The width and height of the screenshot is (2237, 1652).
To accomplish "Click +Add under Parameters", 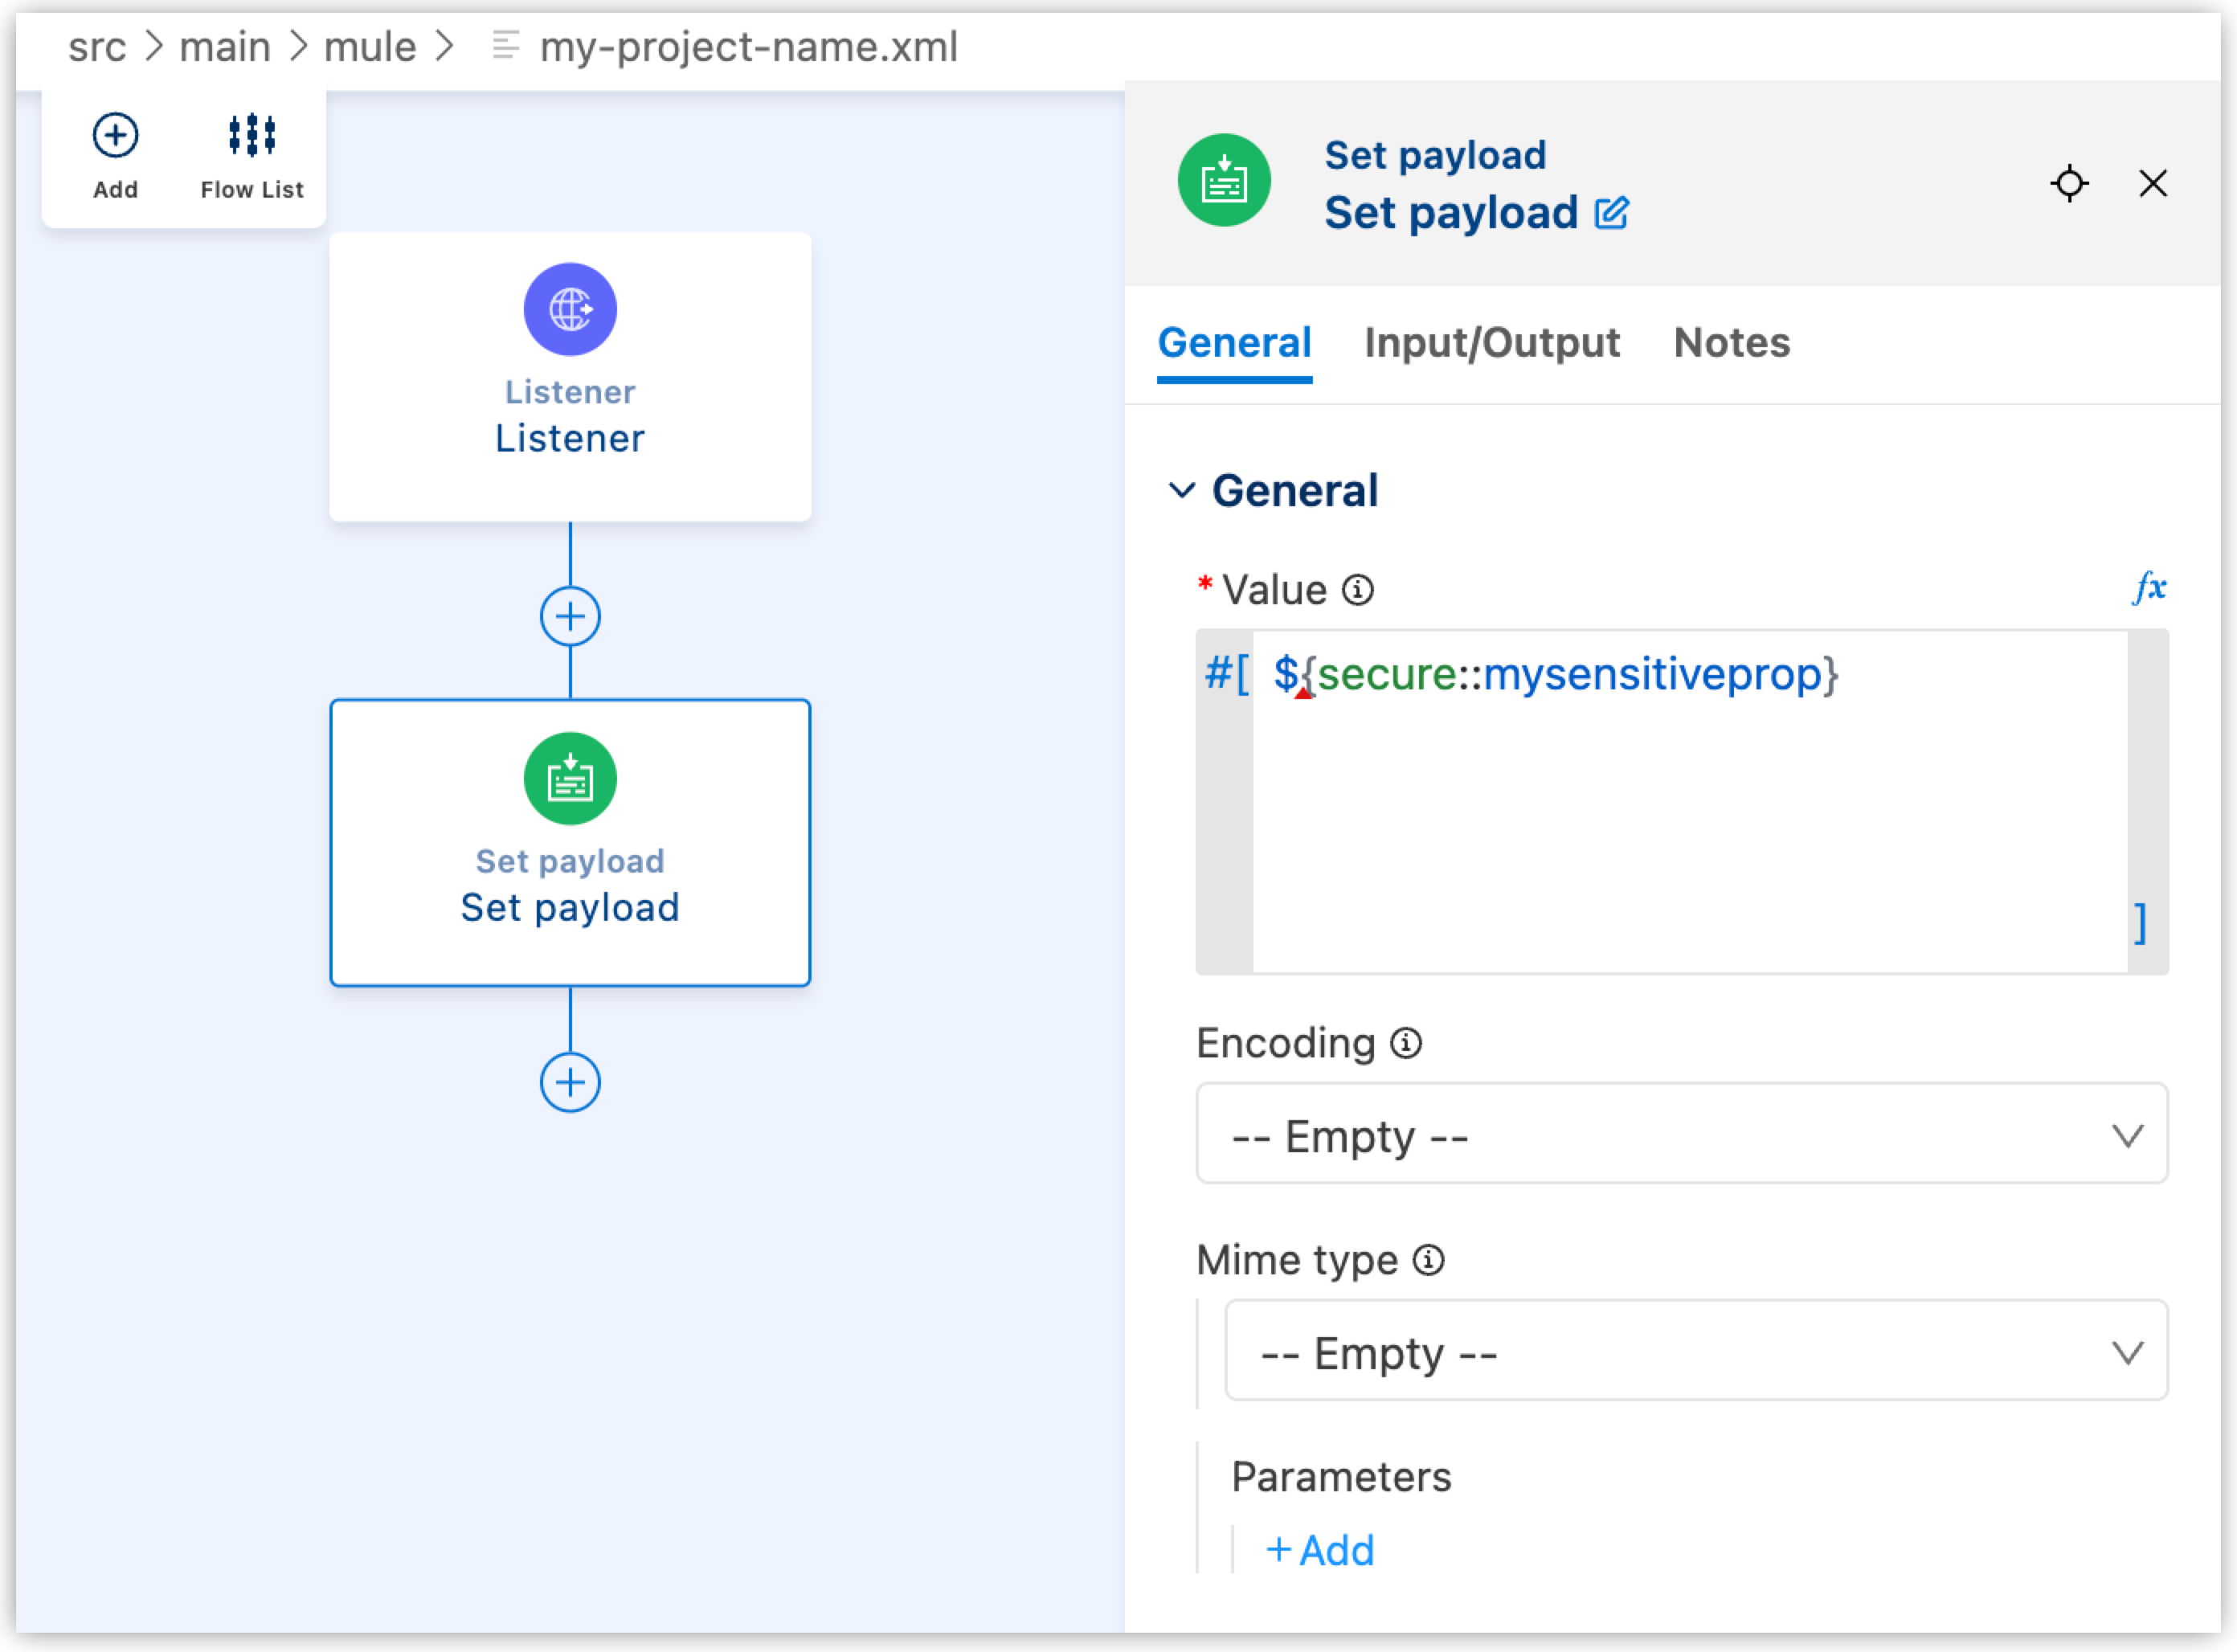I will (1320, 1550).
